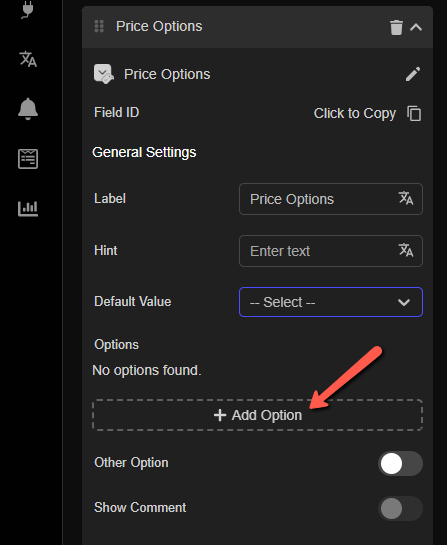Screen dimensions: 447x545
Task: Open the integrations plug icon in sidebar
Action: (27, 9)
